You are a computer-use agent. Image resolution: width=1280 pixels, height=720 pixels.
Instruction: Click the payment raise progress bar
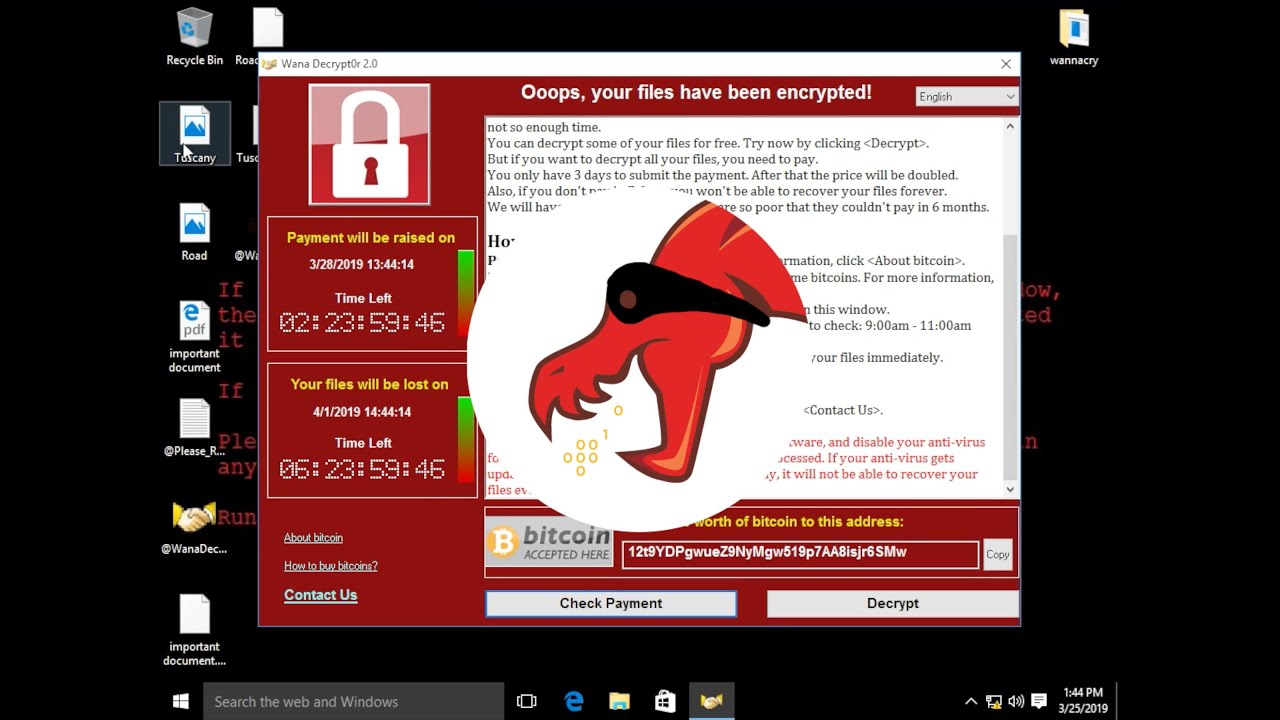(466, 292)
